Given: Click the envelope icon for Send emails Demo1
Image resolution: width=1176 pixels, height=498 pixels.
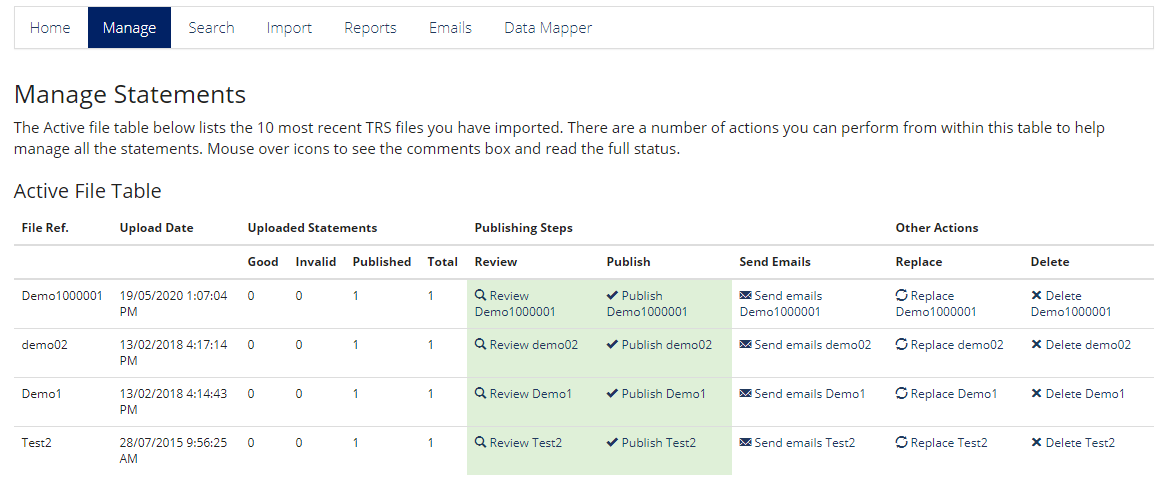Looking at the screenshot, I should [746, 394].
